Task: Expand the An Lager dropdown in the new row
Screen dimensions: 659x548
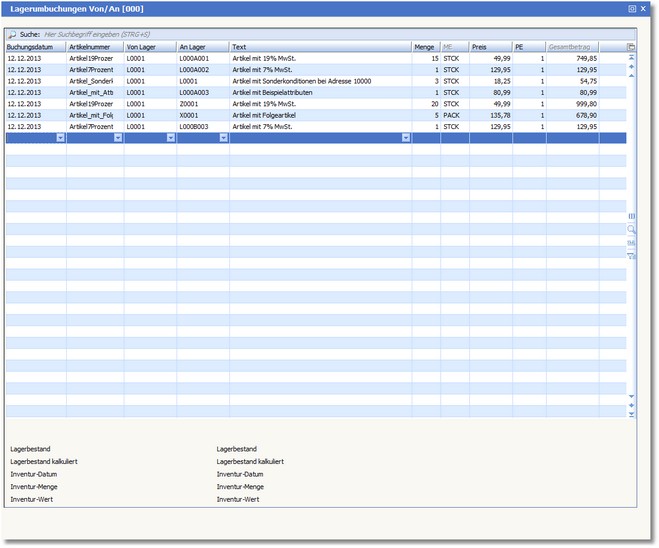Action: point(223,138)
